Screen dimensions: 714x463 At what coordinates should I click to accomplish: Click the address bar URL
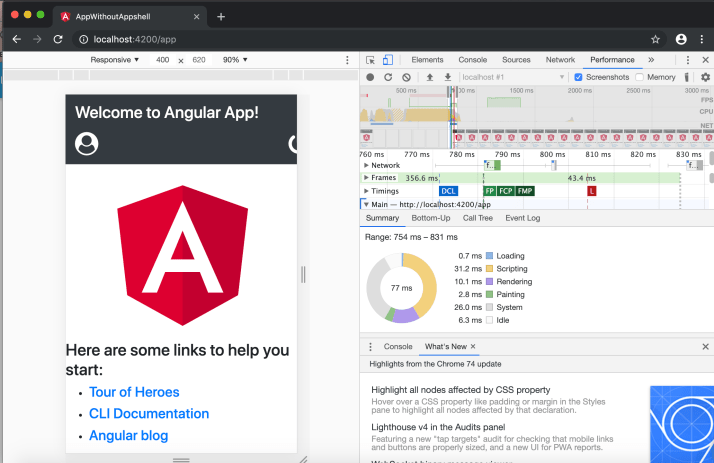135,40
